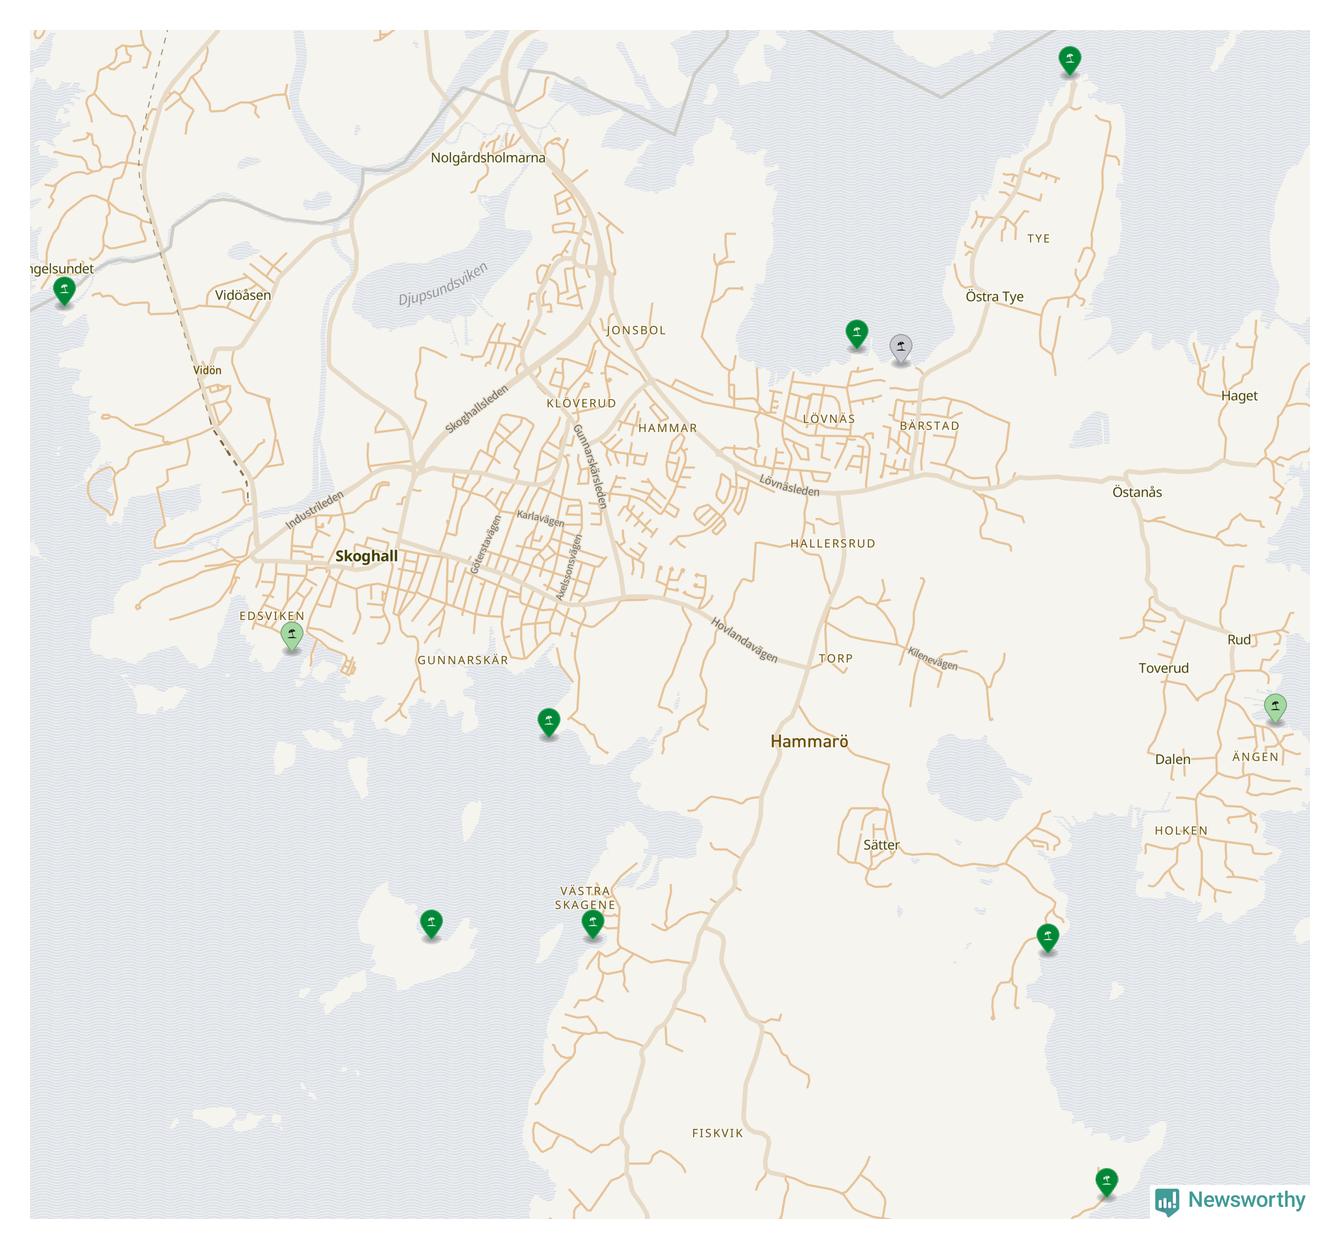Click the Haget label

[x=1239, y=396]
